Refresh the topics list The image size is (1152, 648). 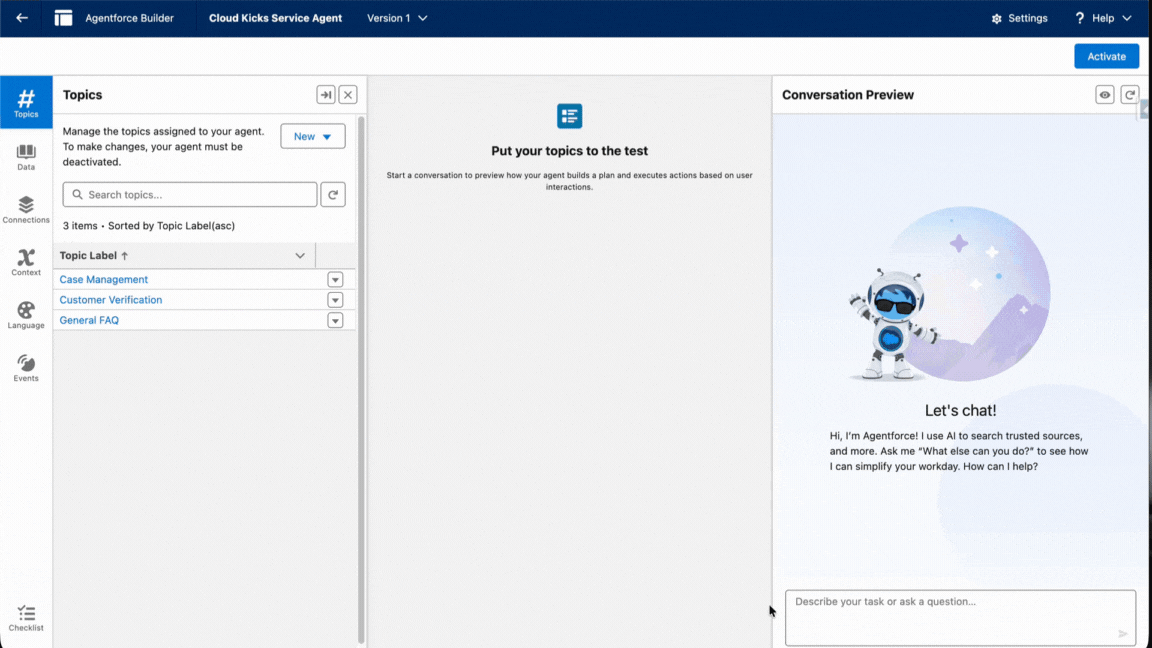pyautogui.click(x=333, y=195)
